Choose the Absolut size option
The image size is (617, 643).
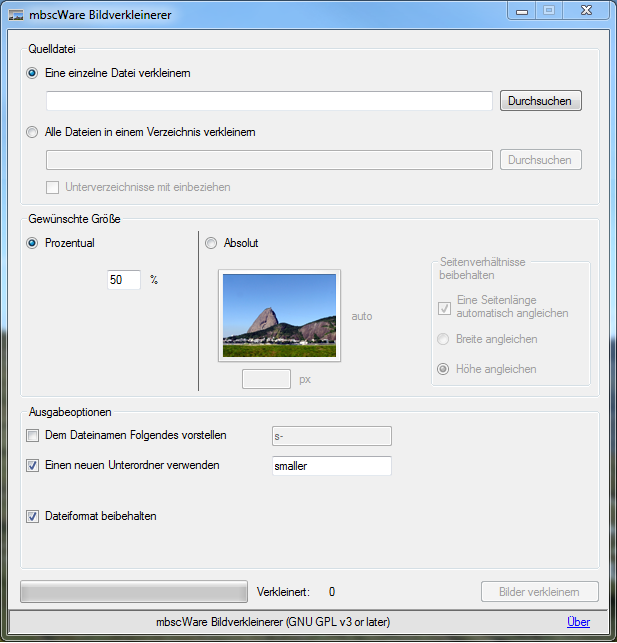coord(211,243)
